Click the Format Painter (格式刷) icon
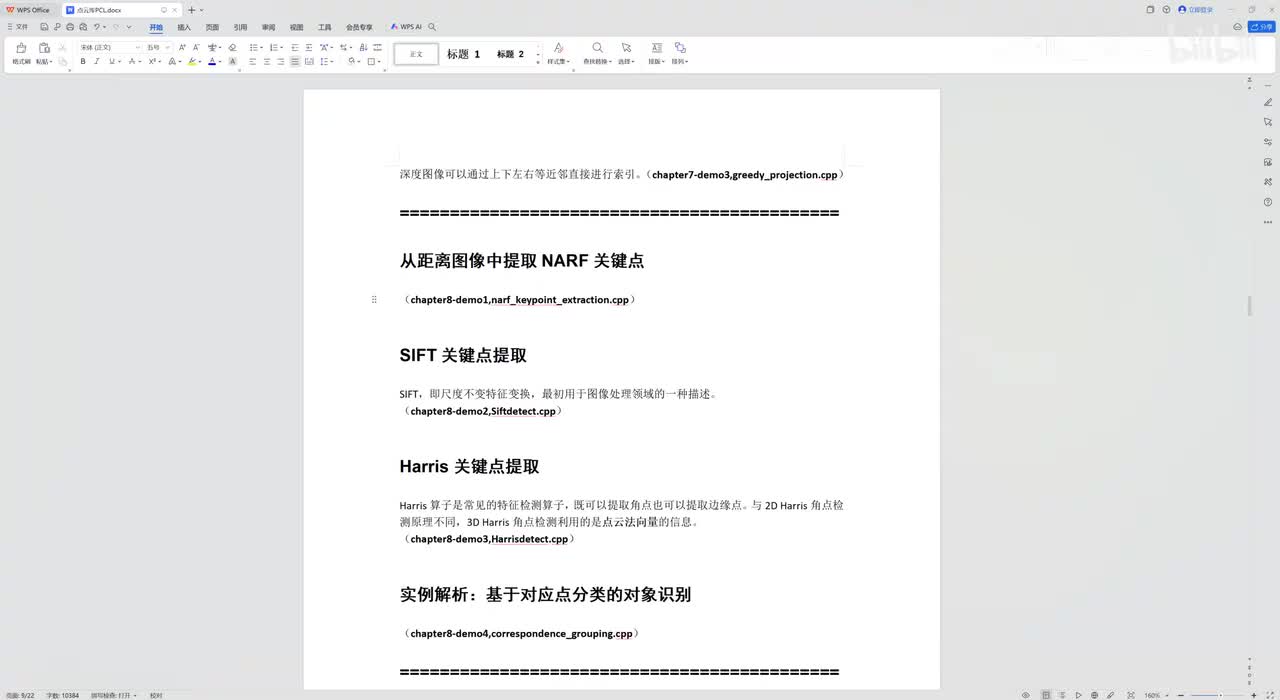1280x700 pixels. (21, 48)
